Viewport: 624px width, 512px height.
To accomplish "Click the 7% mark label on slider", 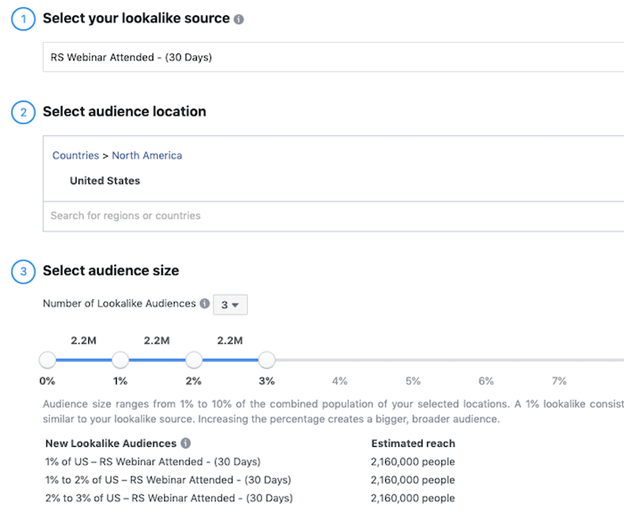I will 559,381.
